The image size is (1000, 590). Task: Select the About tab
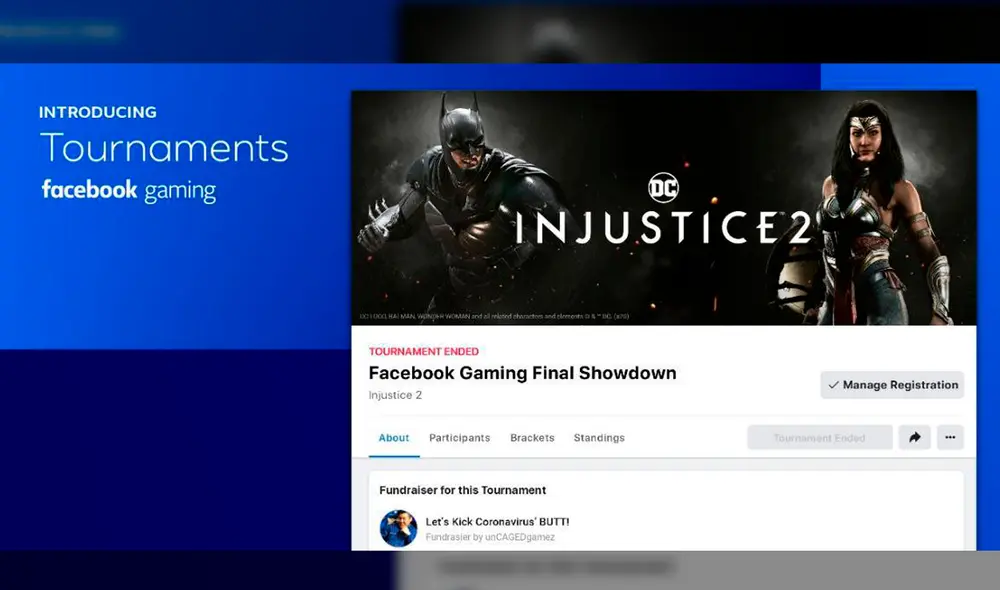[393, 438]
